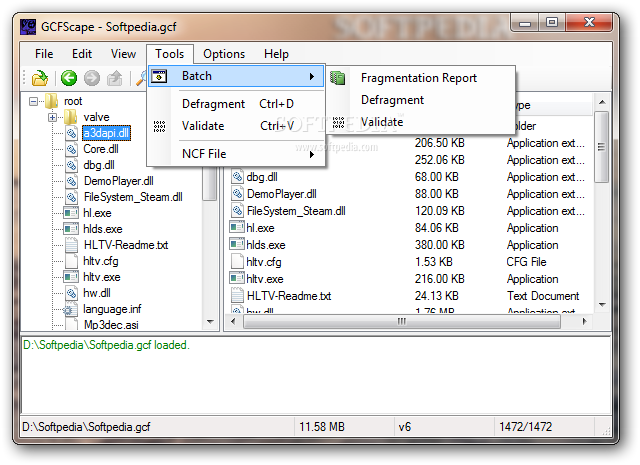Click the 11.58 MB status bar entry
Image resolution: width=640 pixels, height=465 pixels.
click(322, 427)
